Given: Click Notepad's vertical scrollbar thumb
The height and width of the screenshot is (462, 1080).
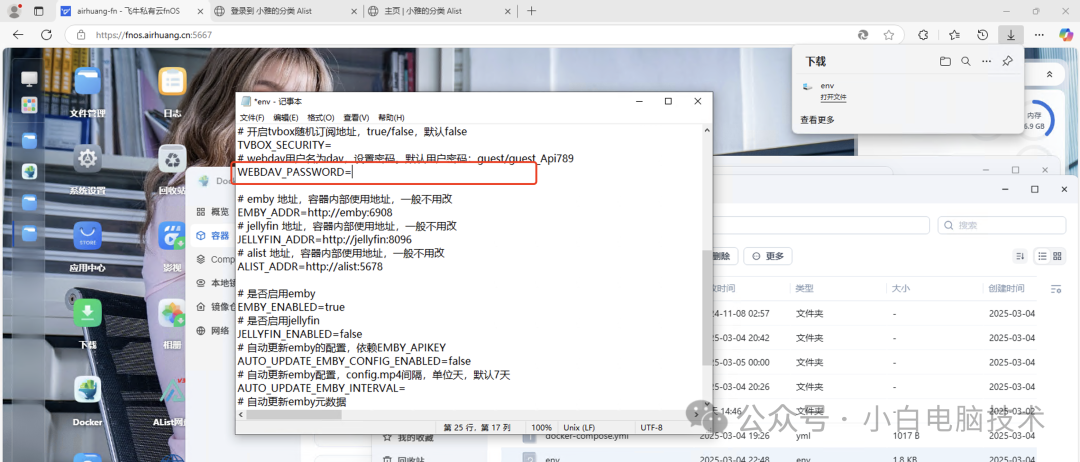Looking at the screenshot, I should point(707,306).
